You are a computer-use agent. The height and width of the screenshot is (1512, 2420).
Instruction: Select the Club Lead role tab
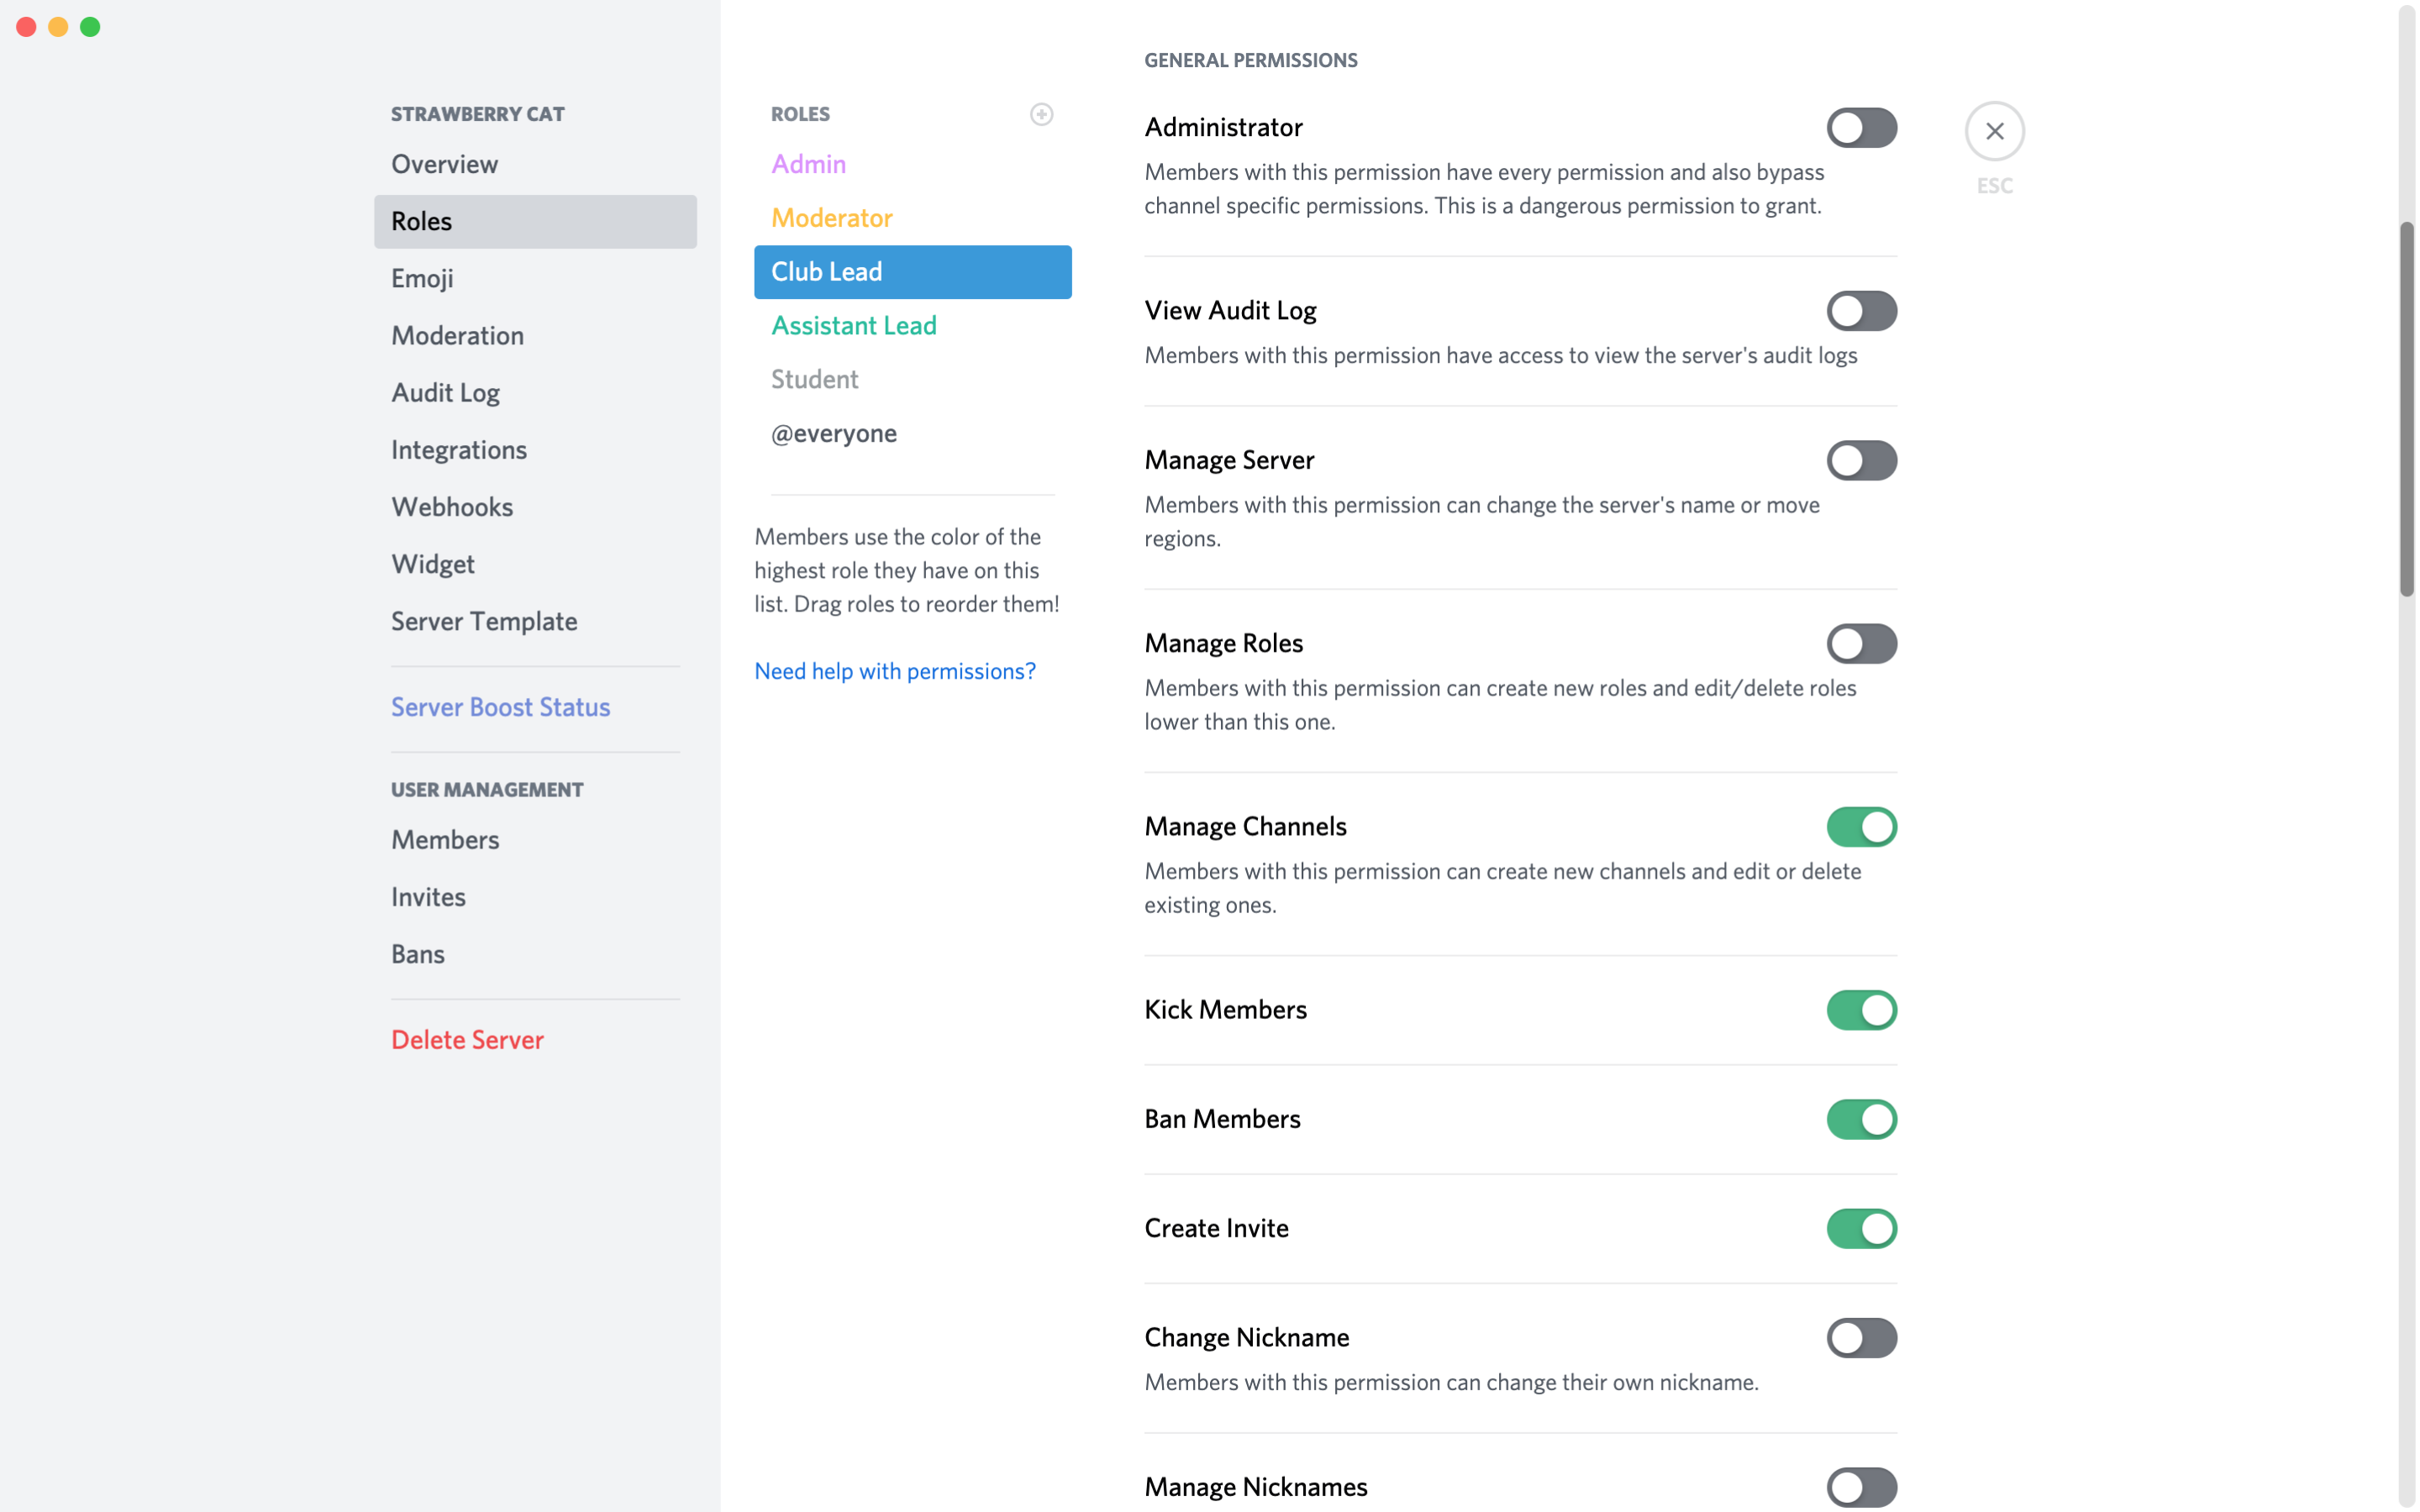click(911, 270)
